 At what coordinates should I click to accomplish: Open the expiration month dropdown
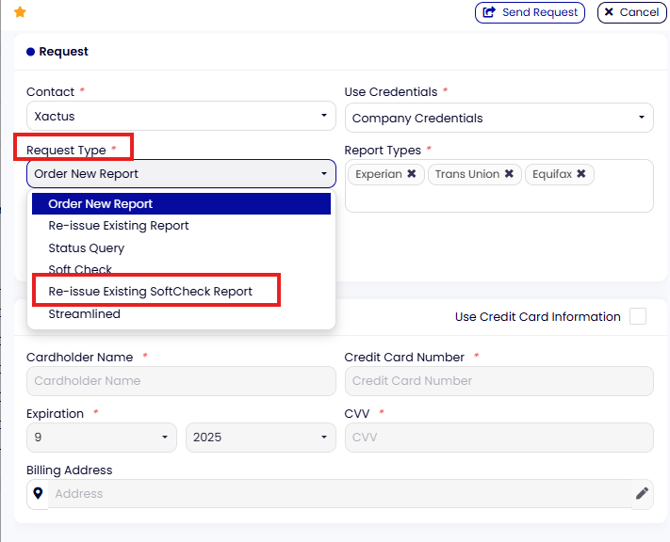click(101, 437)
